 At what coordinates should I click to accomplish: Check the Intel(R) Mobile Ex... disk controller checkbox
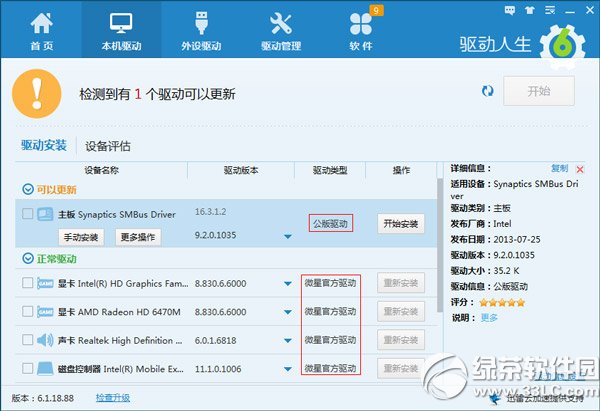point(27,368)
